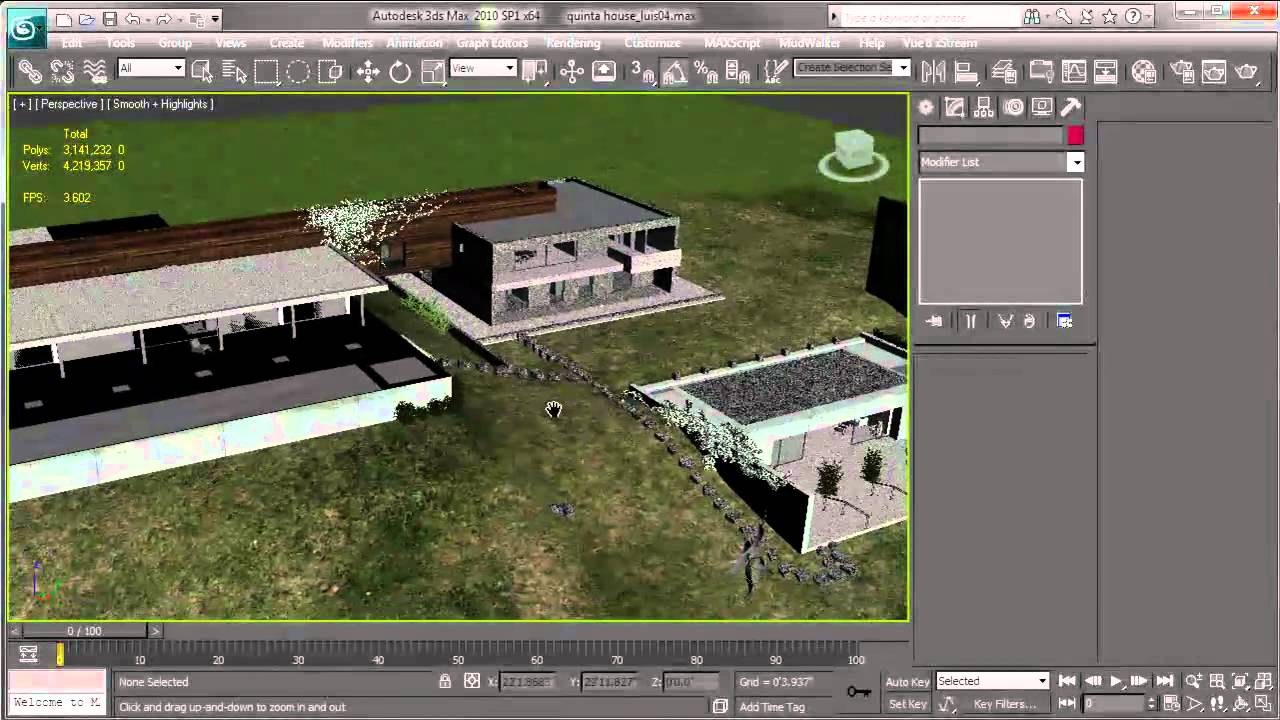Open the Layer Manager
This screenshot has height=720, width=1280.
click(1004, 71)
